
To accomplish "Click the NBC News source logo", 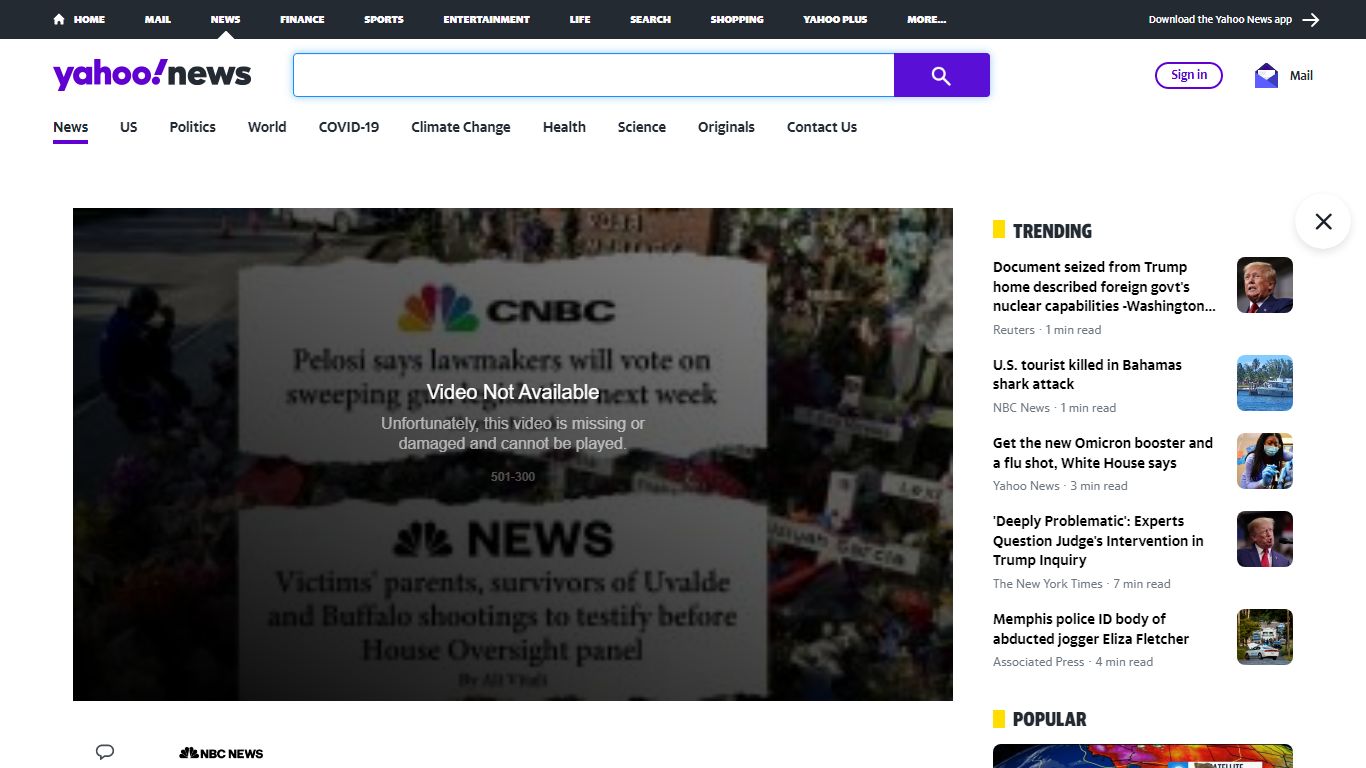I will (221, 753).
